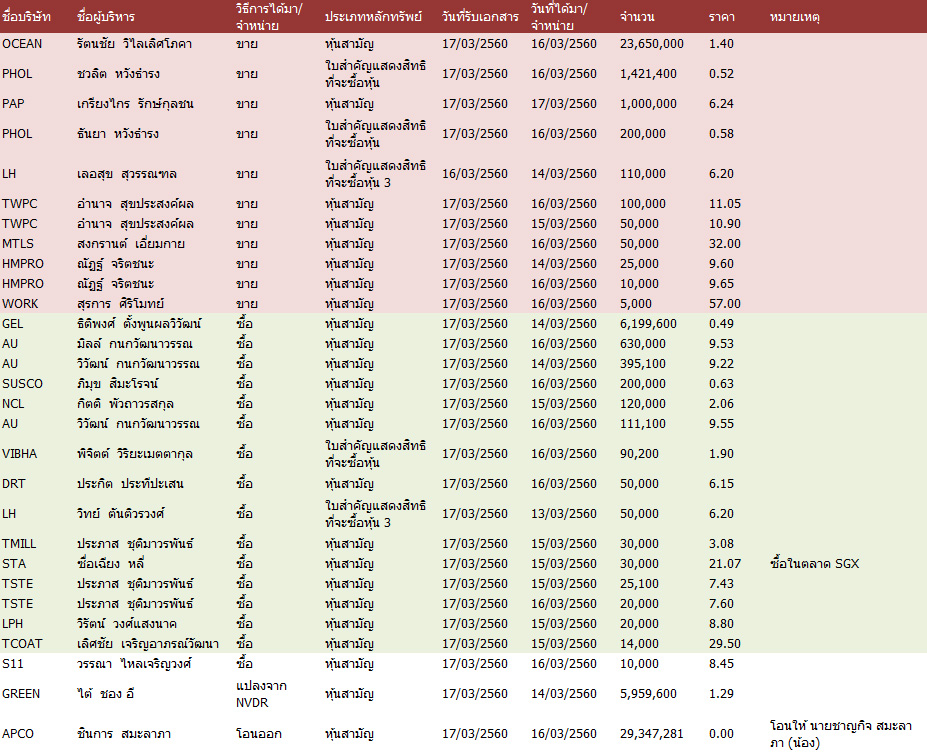
Task: Click executive name ธันยา หวังธำรง
Action: [x=118, y=134]
